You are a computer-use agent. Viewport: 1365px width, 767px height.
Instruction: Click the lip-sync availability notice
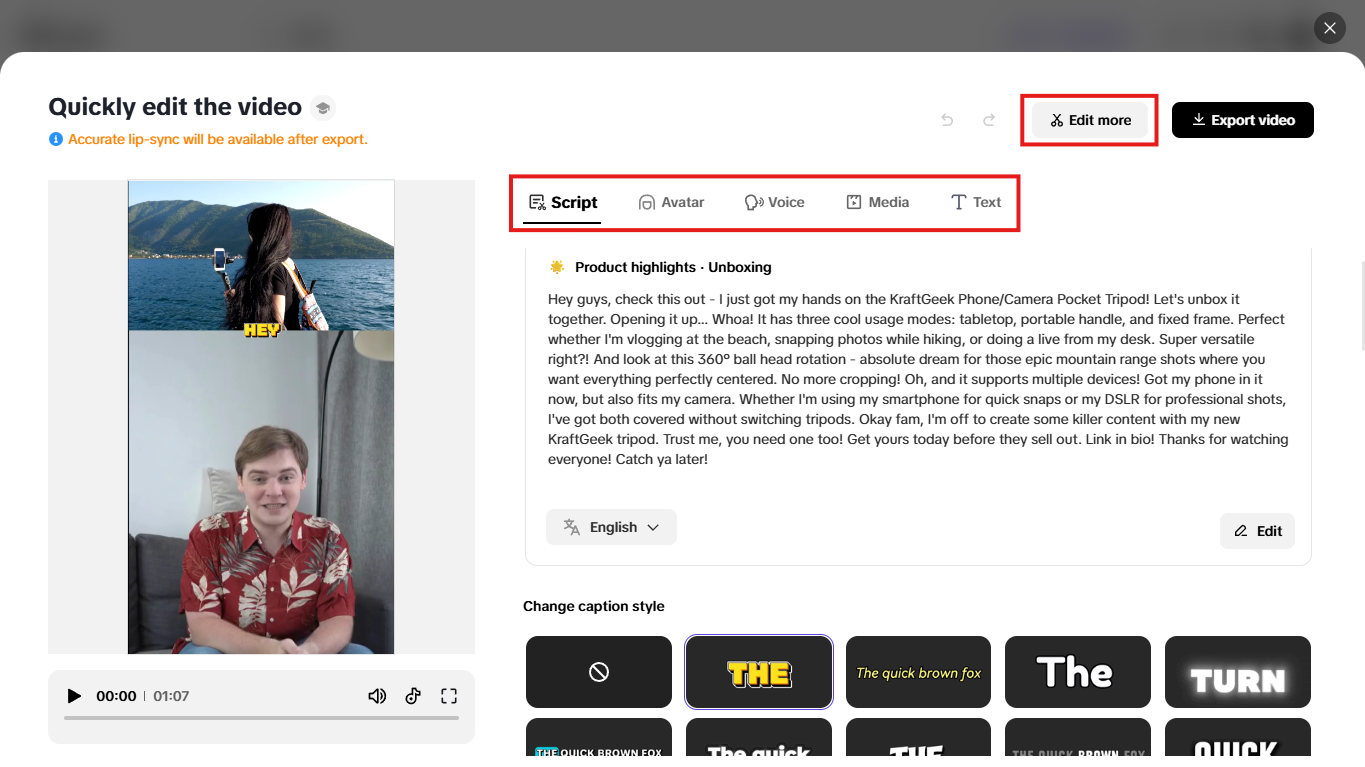(218, 139)
